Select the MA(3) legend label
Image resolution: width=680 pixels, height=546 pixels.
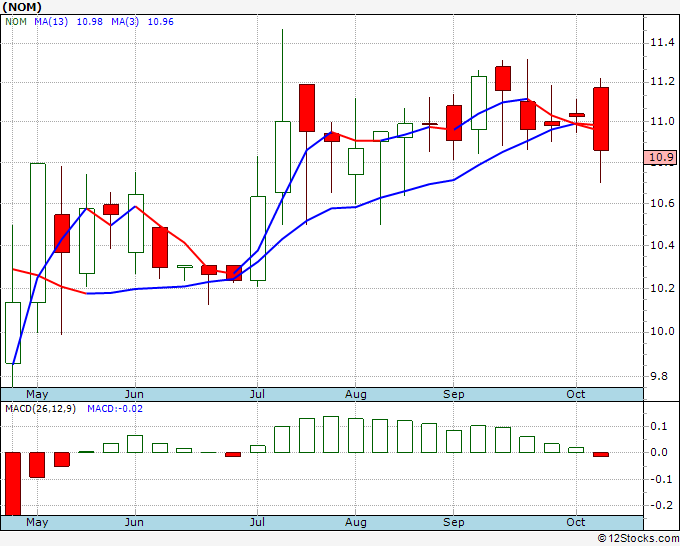point(125,22)
